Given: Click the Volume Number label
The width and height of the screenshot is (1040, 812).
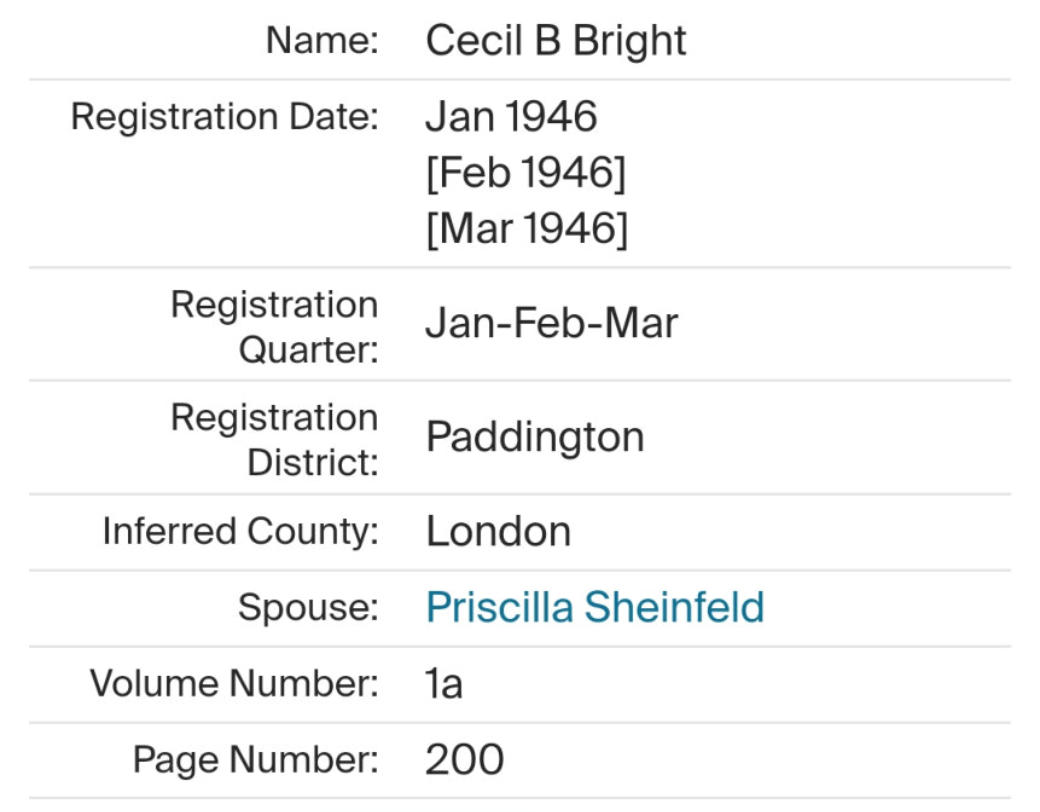Looking at the screenshot, I should (x=234, y=684).
